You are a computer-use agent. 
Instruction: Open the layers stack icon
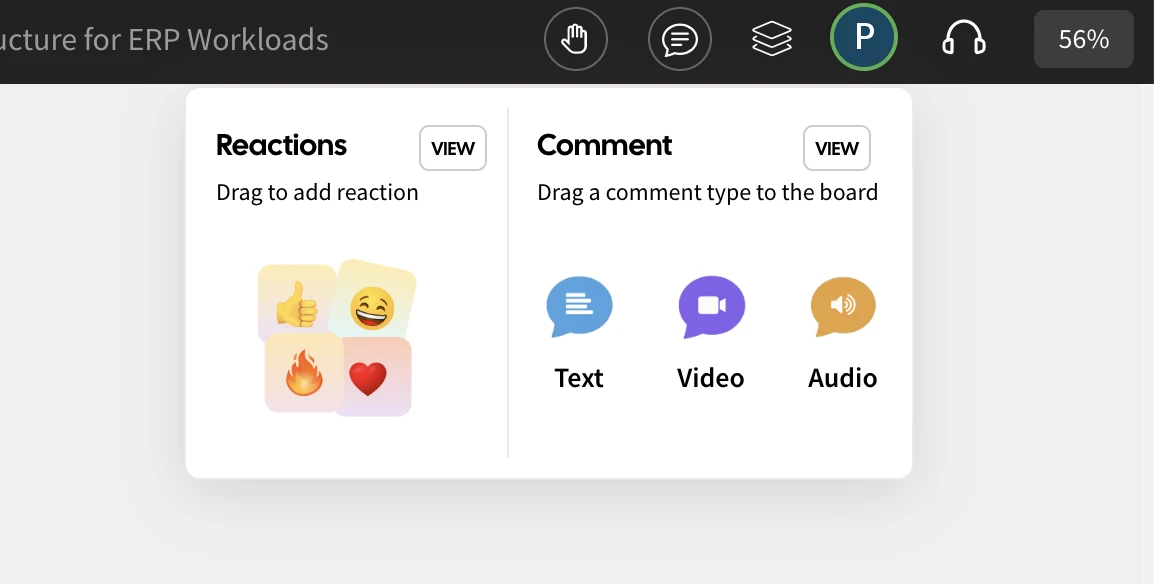[772, 40]
